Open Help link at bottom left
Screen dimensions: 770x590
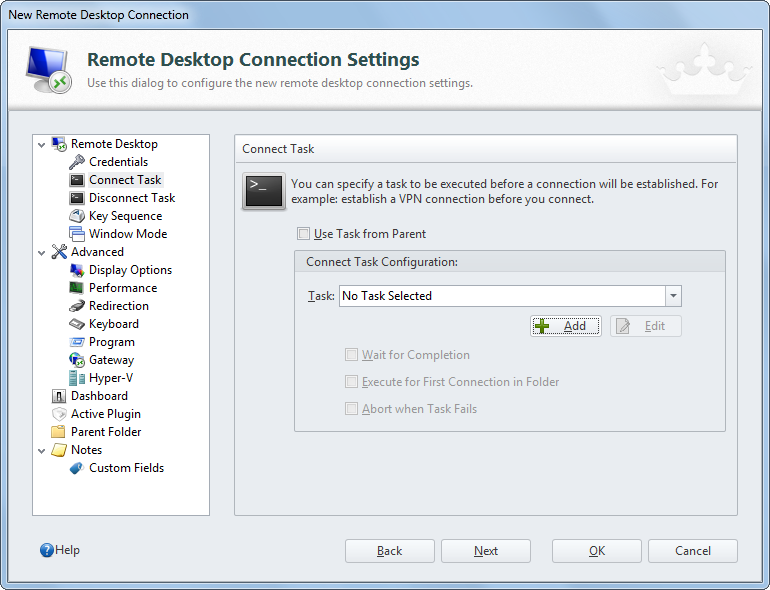pos(60,550)
